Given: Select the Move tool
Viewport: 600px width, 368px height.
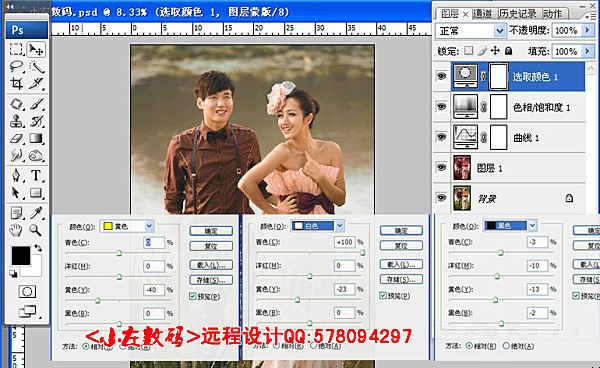Looking at the screenshot, I should 36,50.
